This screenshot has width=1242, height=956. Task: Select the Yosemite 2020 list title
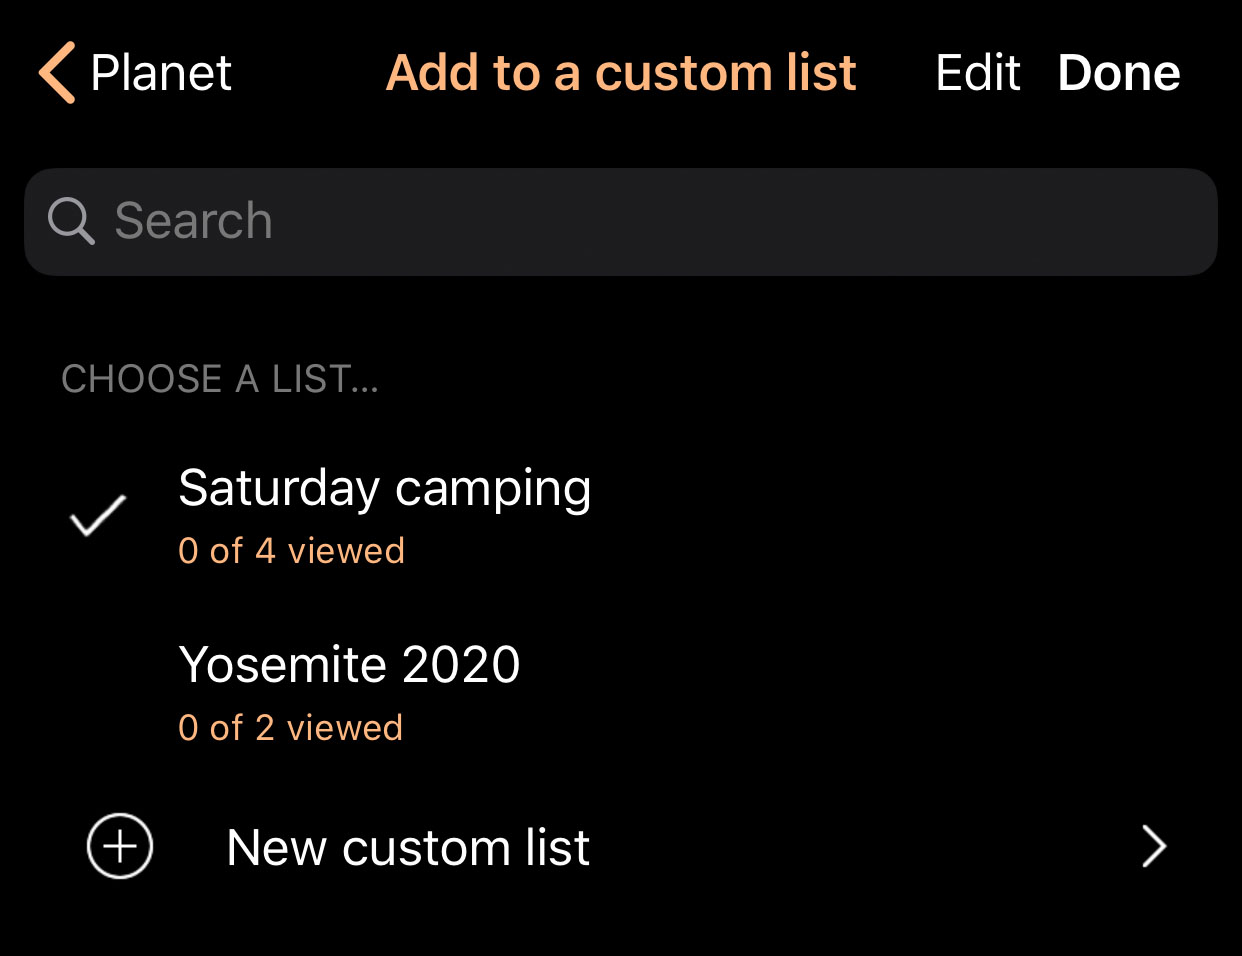tap(350, 665)
